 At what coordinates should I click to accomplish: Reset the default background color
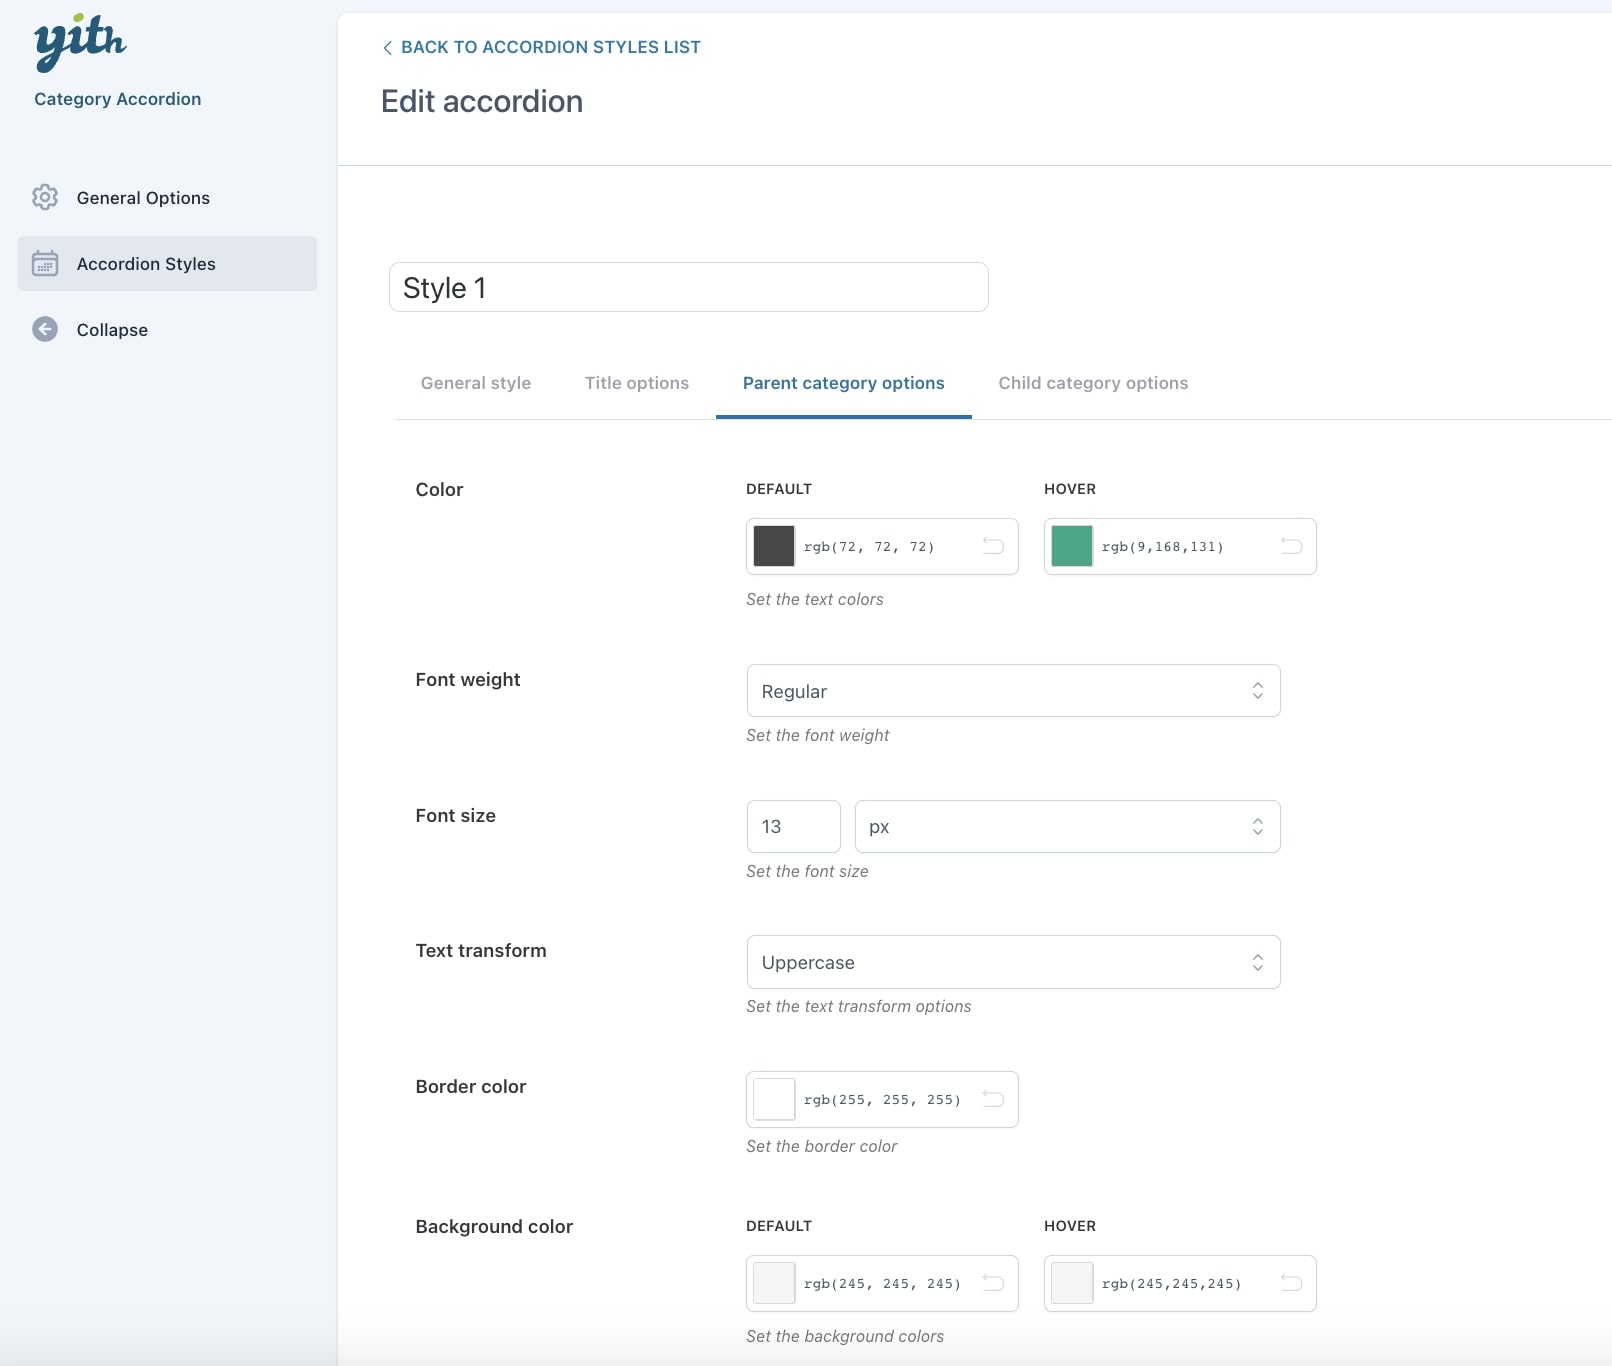993,1283
